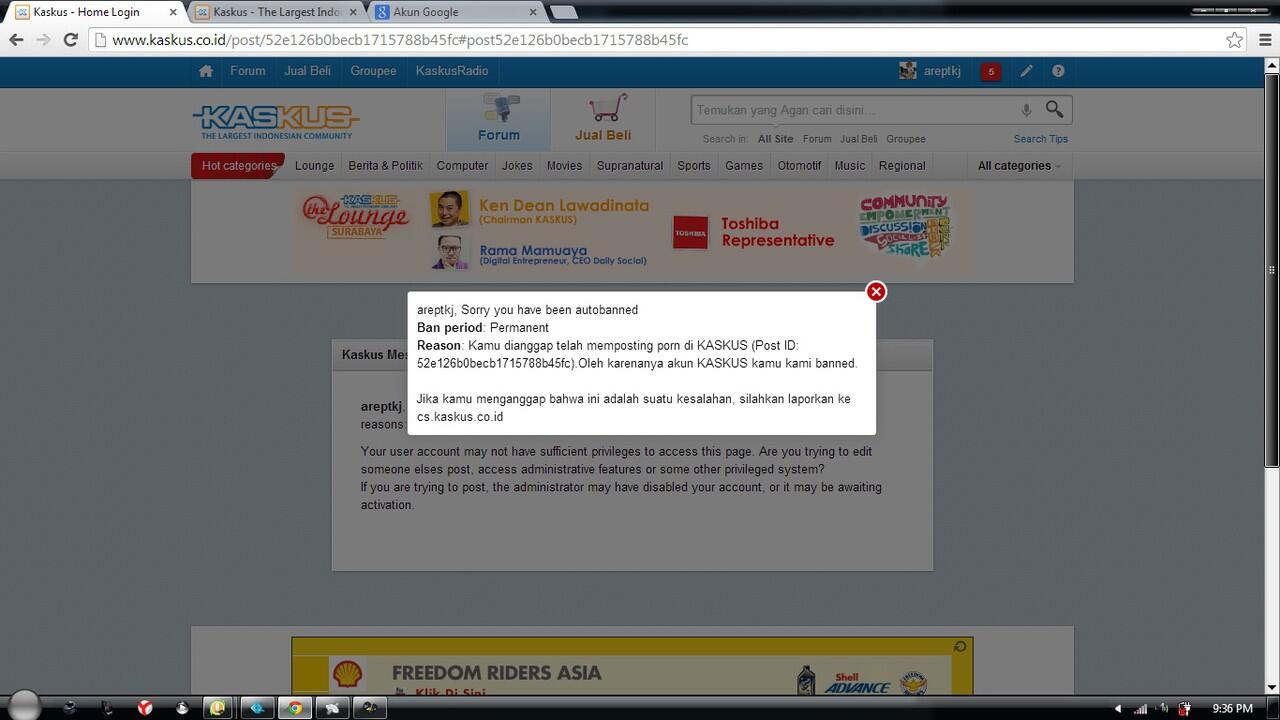The height and width of the screenshot is (720, 1280).
Task: Select Groupee search filter
Action: pyautogui.click(x=906, y=139)
